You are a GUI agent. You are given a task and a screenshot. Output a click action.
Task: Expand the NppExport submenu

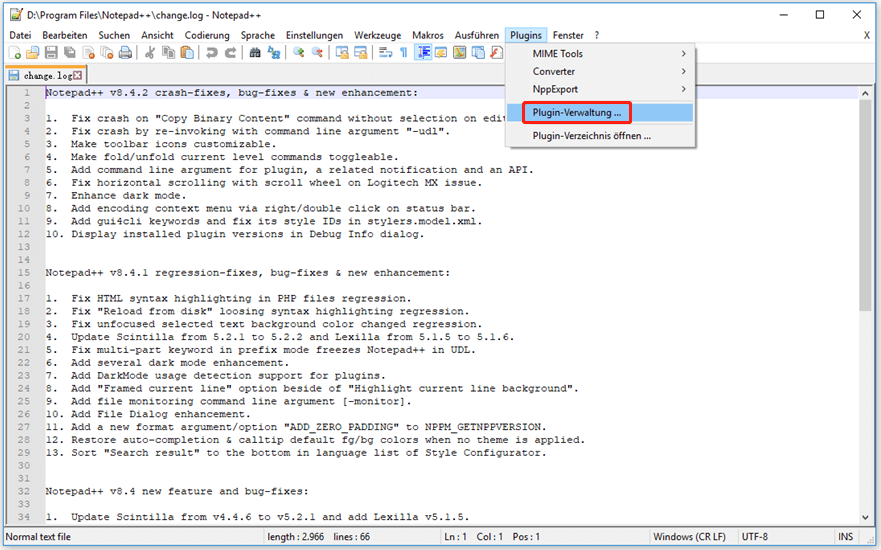[600, 89]
